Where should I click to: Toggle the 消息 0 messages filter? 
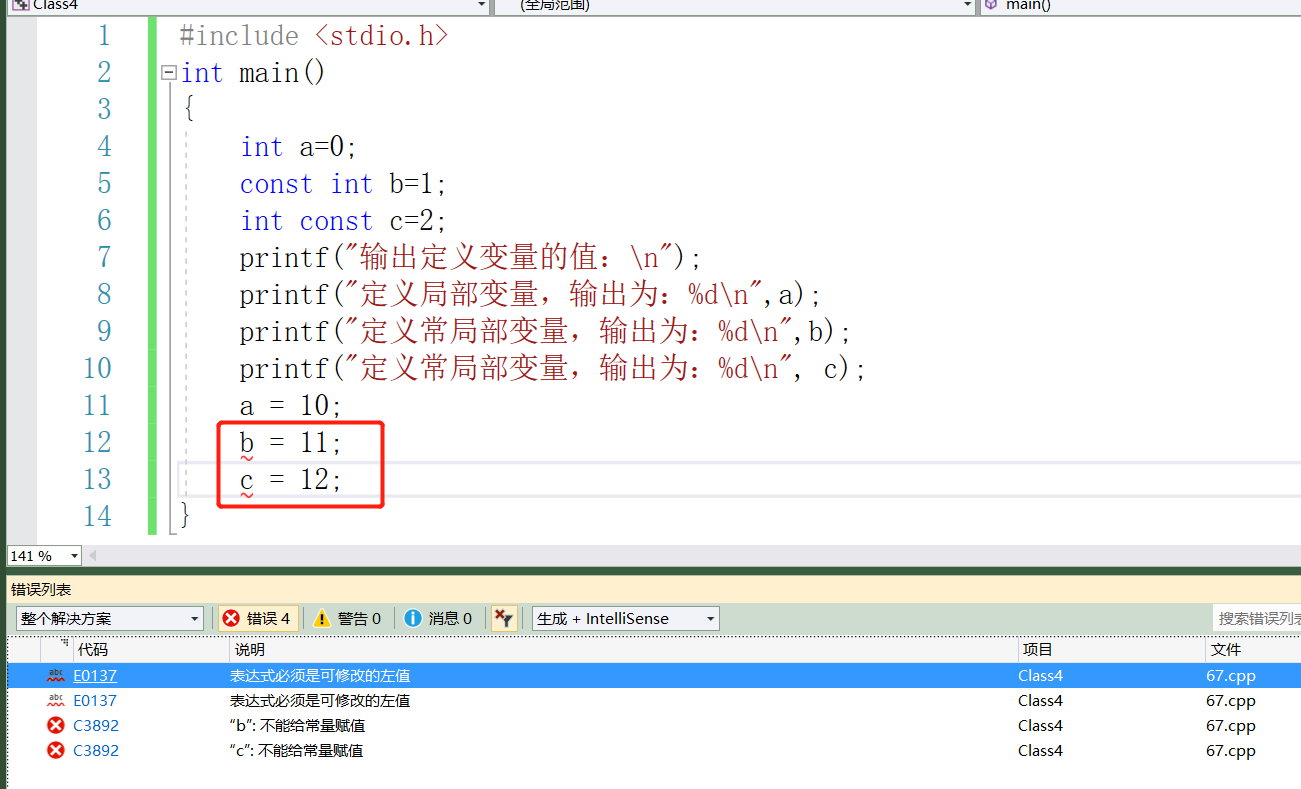point(440,617)
